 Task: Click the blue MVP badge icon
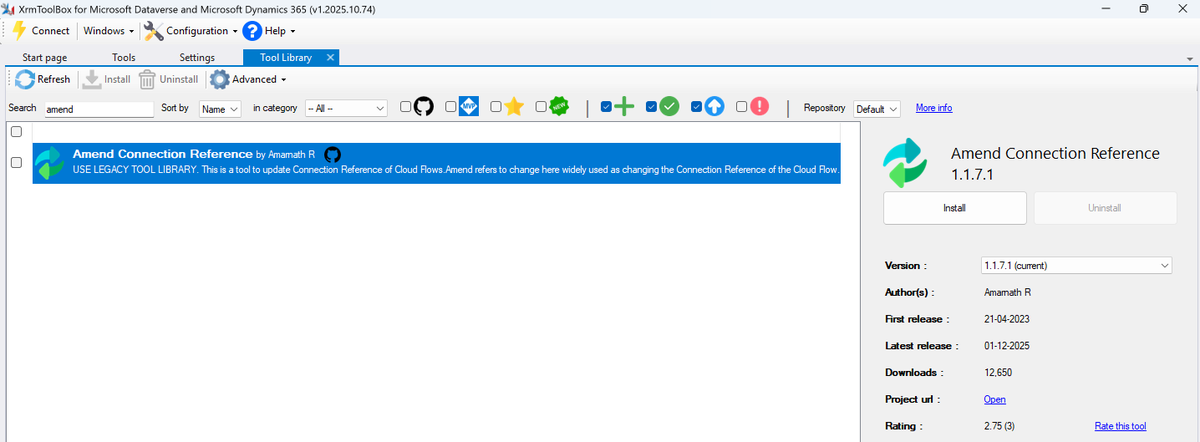click(x=469, y=107)
